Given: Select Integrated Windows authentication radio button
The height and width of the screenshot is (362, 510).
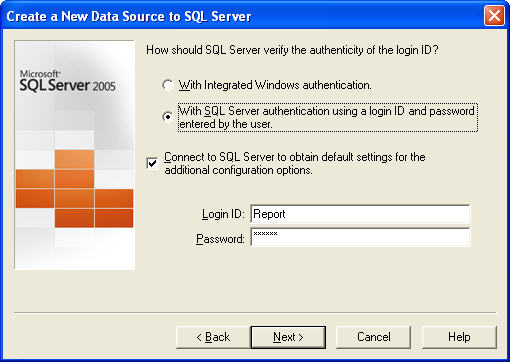Looking at the screenshot, I should (168, 85).
